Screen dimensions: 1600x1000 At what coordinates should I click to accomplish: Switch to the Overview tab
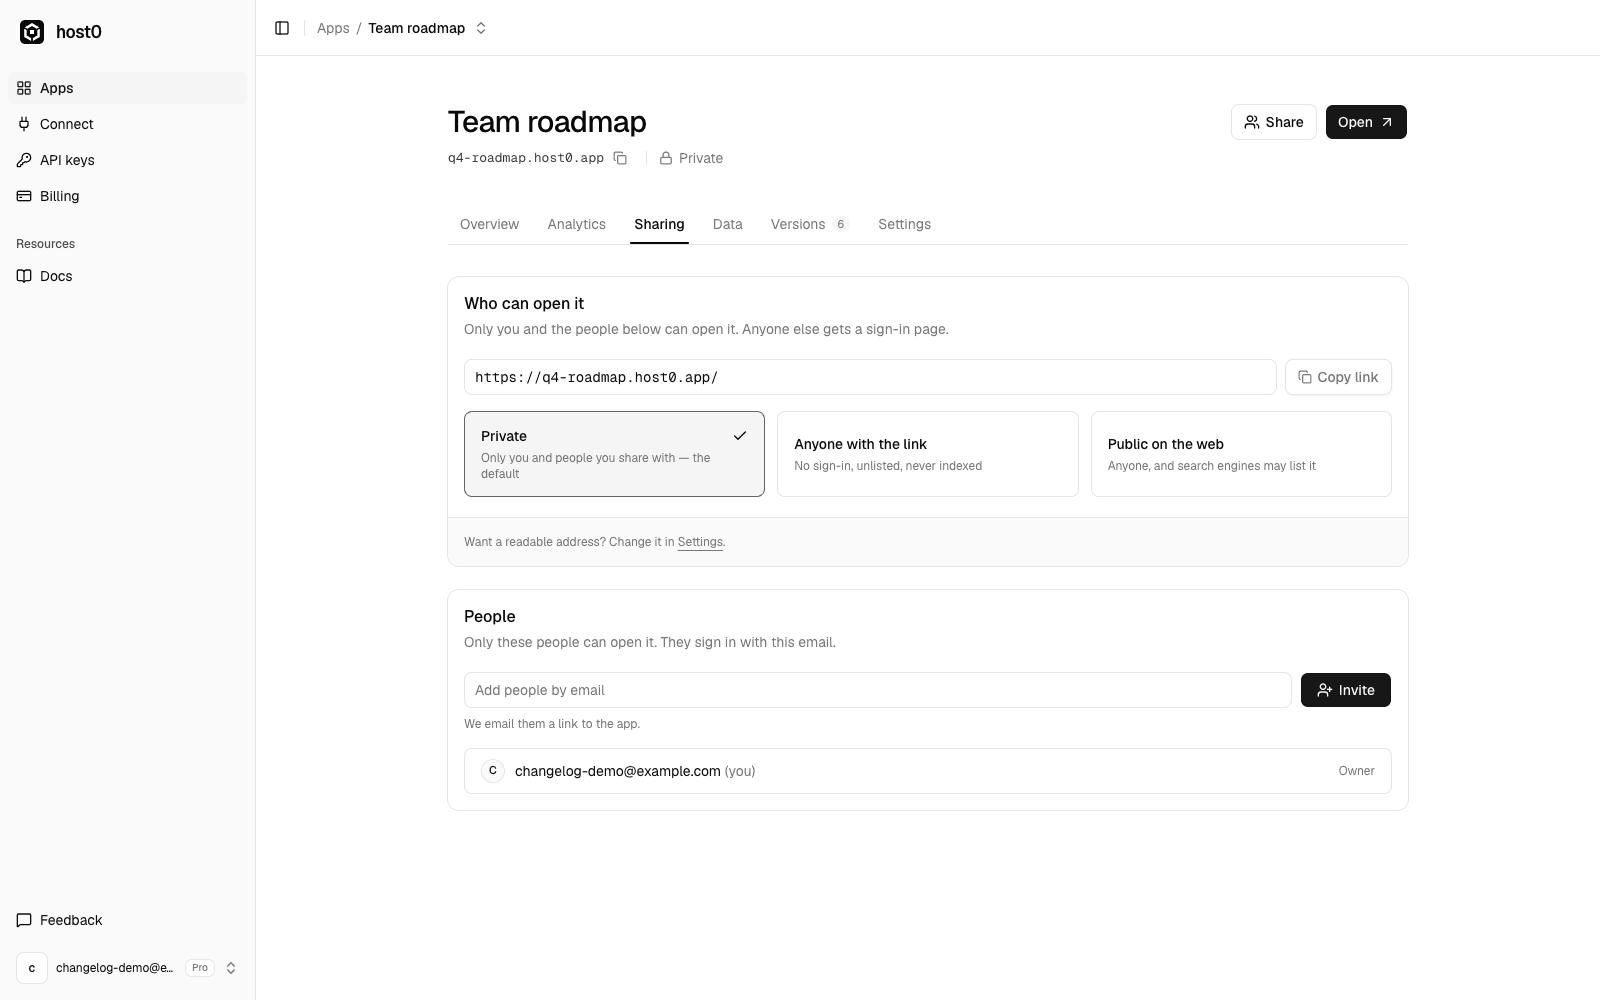click(489, 224)
